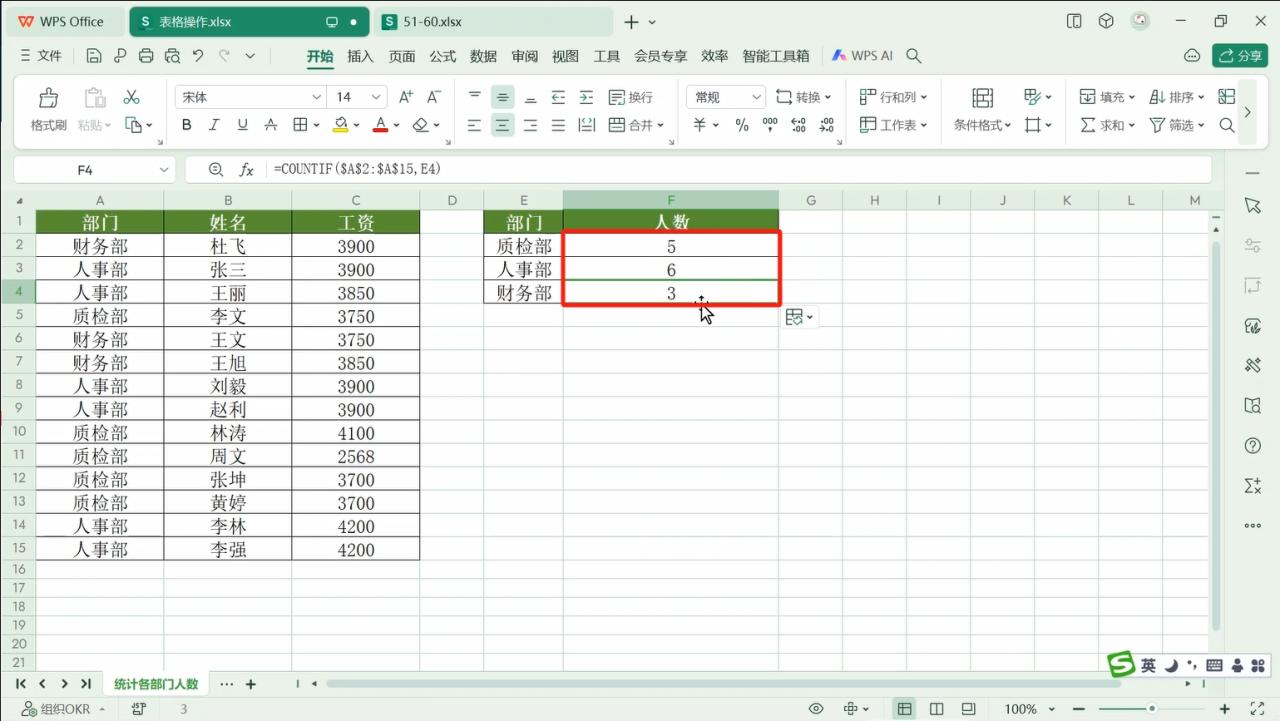
Task: Select the Format Painter (格式刷) tool
Action: click(48, 110)
